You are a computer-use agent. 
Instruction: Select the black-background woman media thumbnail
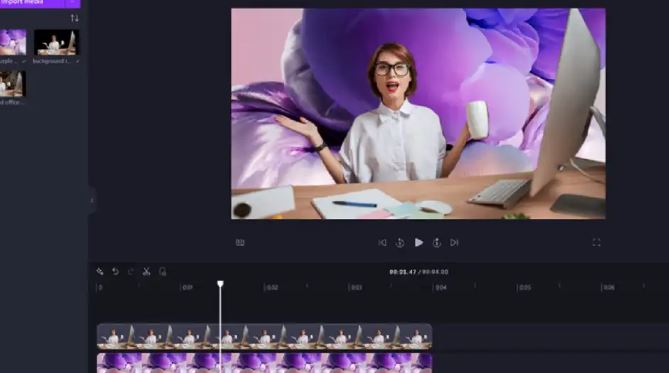[x=56, y=42]
